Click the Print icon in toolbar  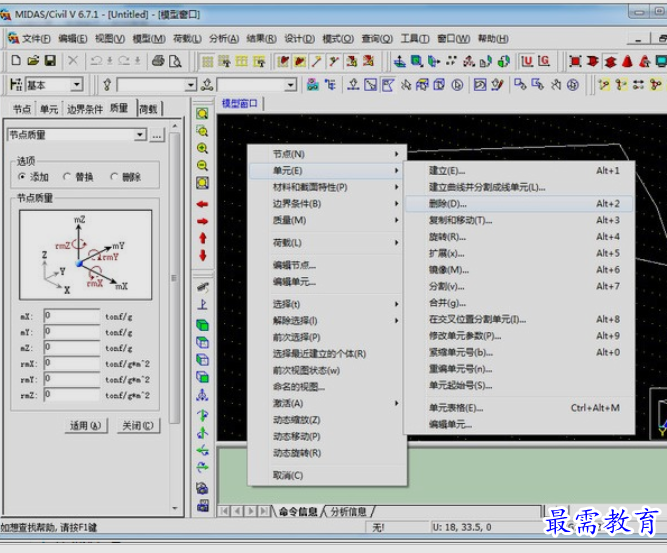[x=158, y=61]
